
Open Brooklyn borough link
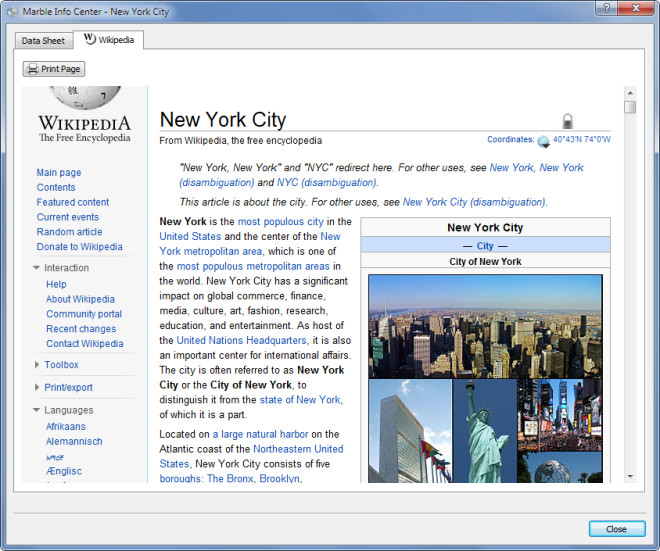[279, 479]
